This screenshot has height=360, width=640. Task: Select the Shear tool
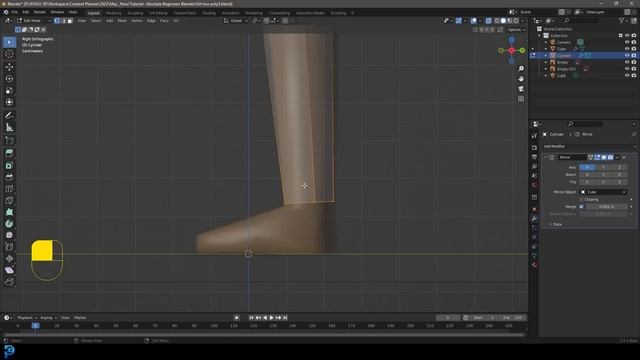click(9, 270)
